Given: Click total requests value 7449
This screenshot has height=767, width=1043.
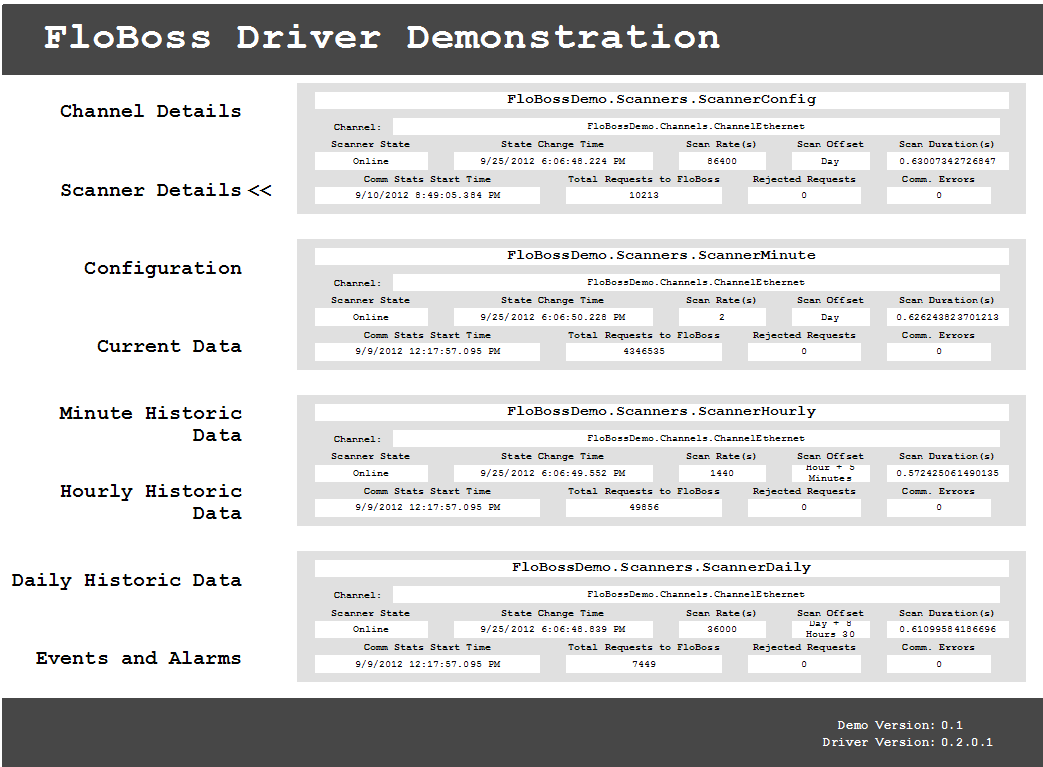Looking at the screenshot, I should [x=644, y=664].
